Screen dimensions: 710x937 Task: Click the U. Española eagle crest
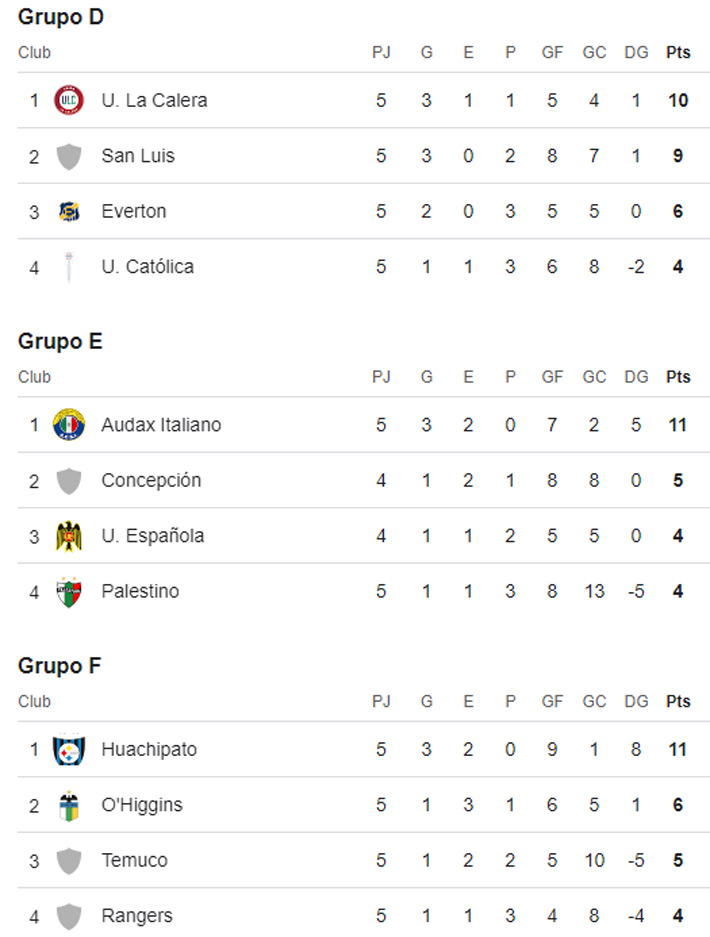pos(69,536)
